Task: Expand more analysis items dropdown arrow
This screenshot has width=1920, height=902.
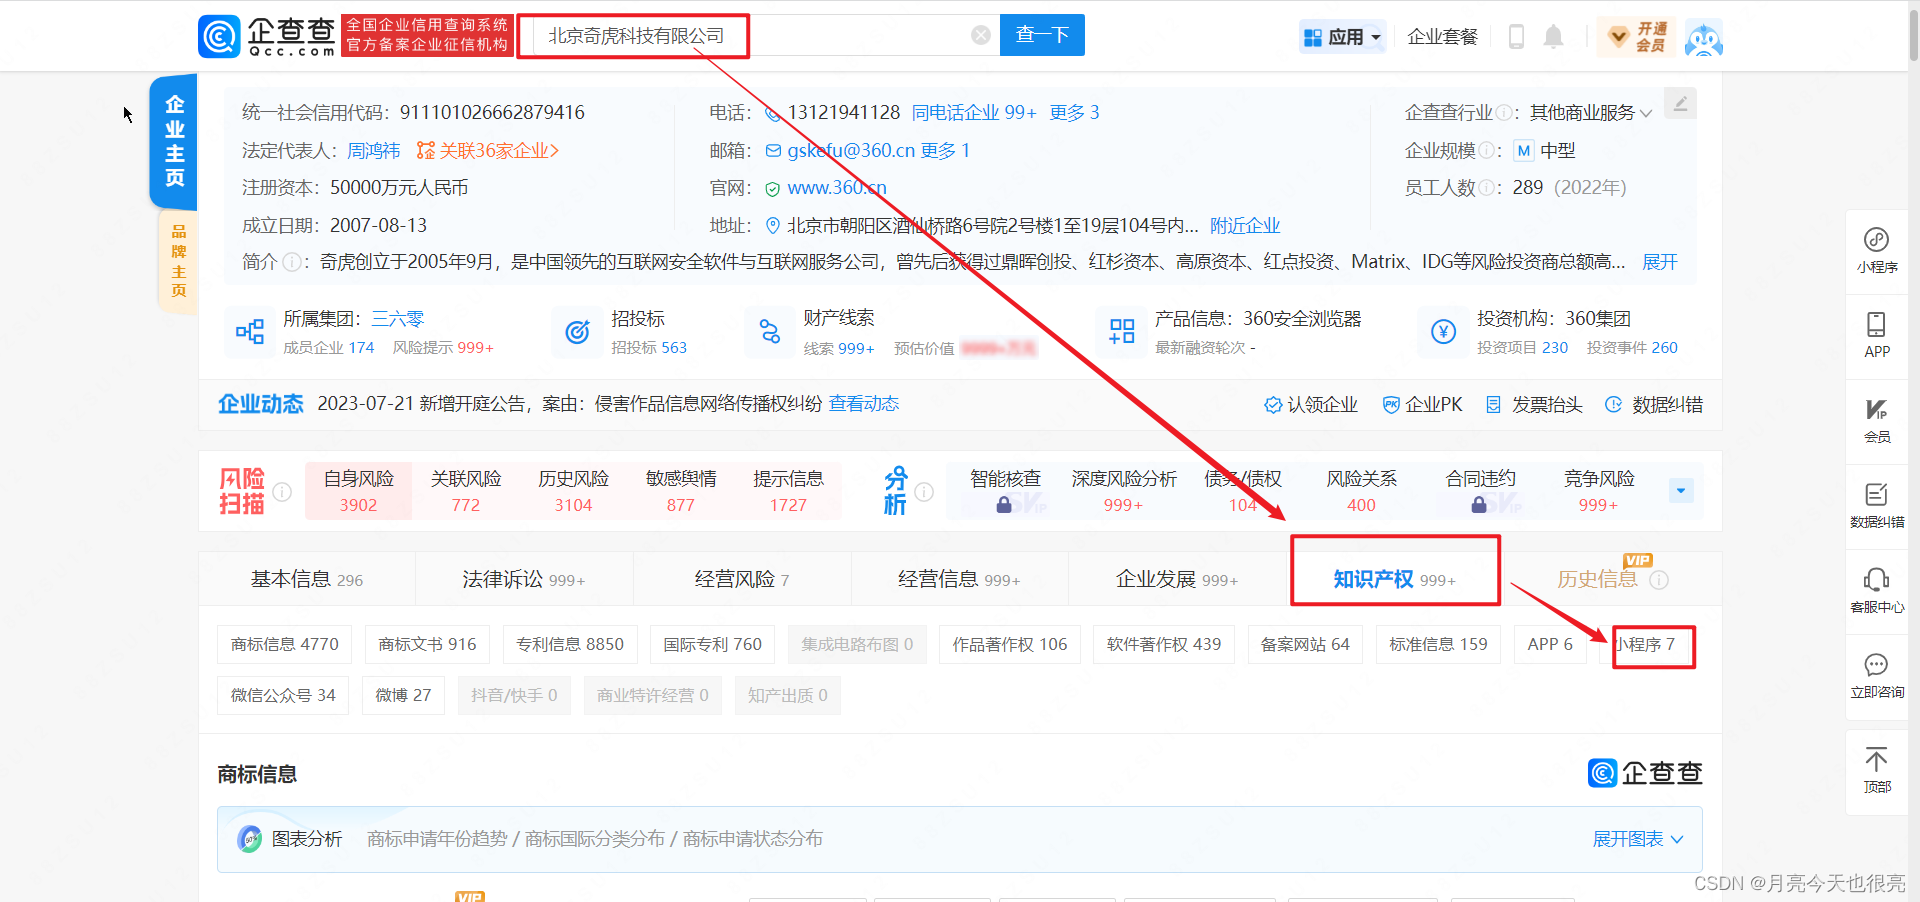Action: (x=1681, y=490)
